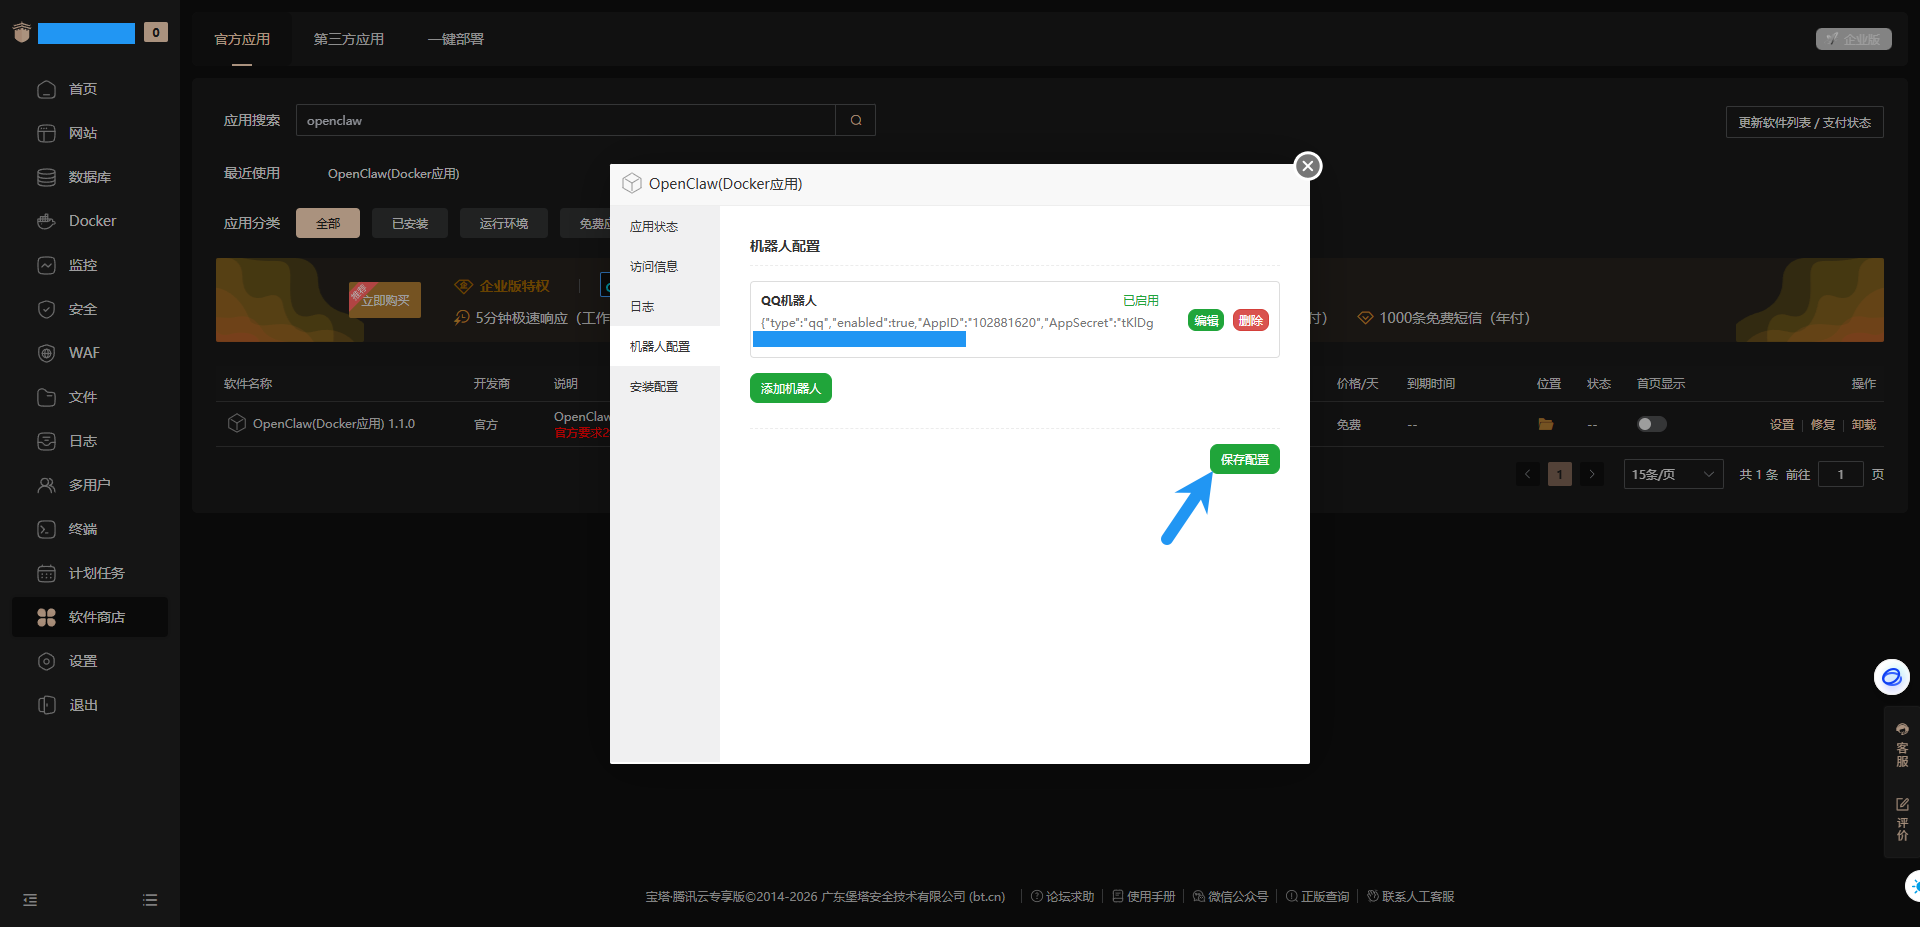Screen dimensions: 1920x927
Task: Click the green Save Configuration button
Action: pyautogui.click(x=1244, y=459)
